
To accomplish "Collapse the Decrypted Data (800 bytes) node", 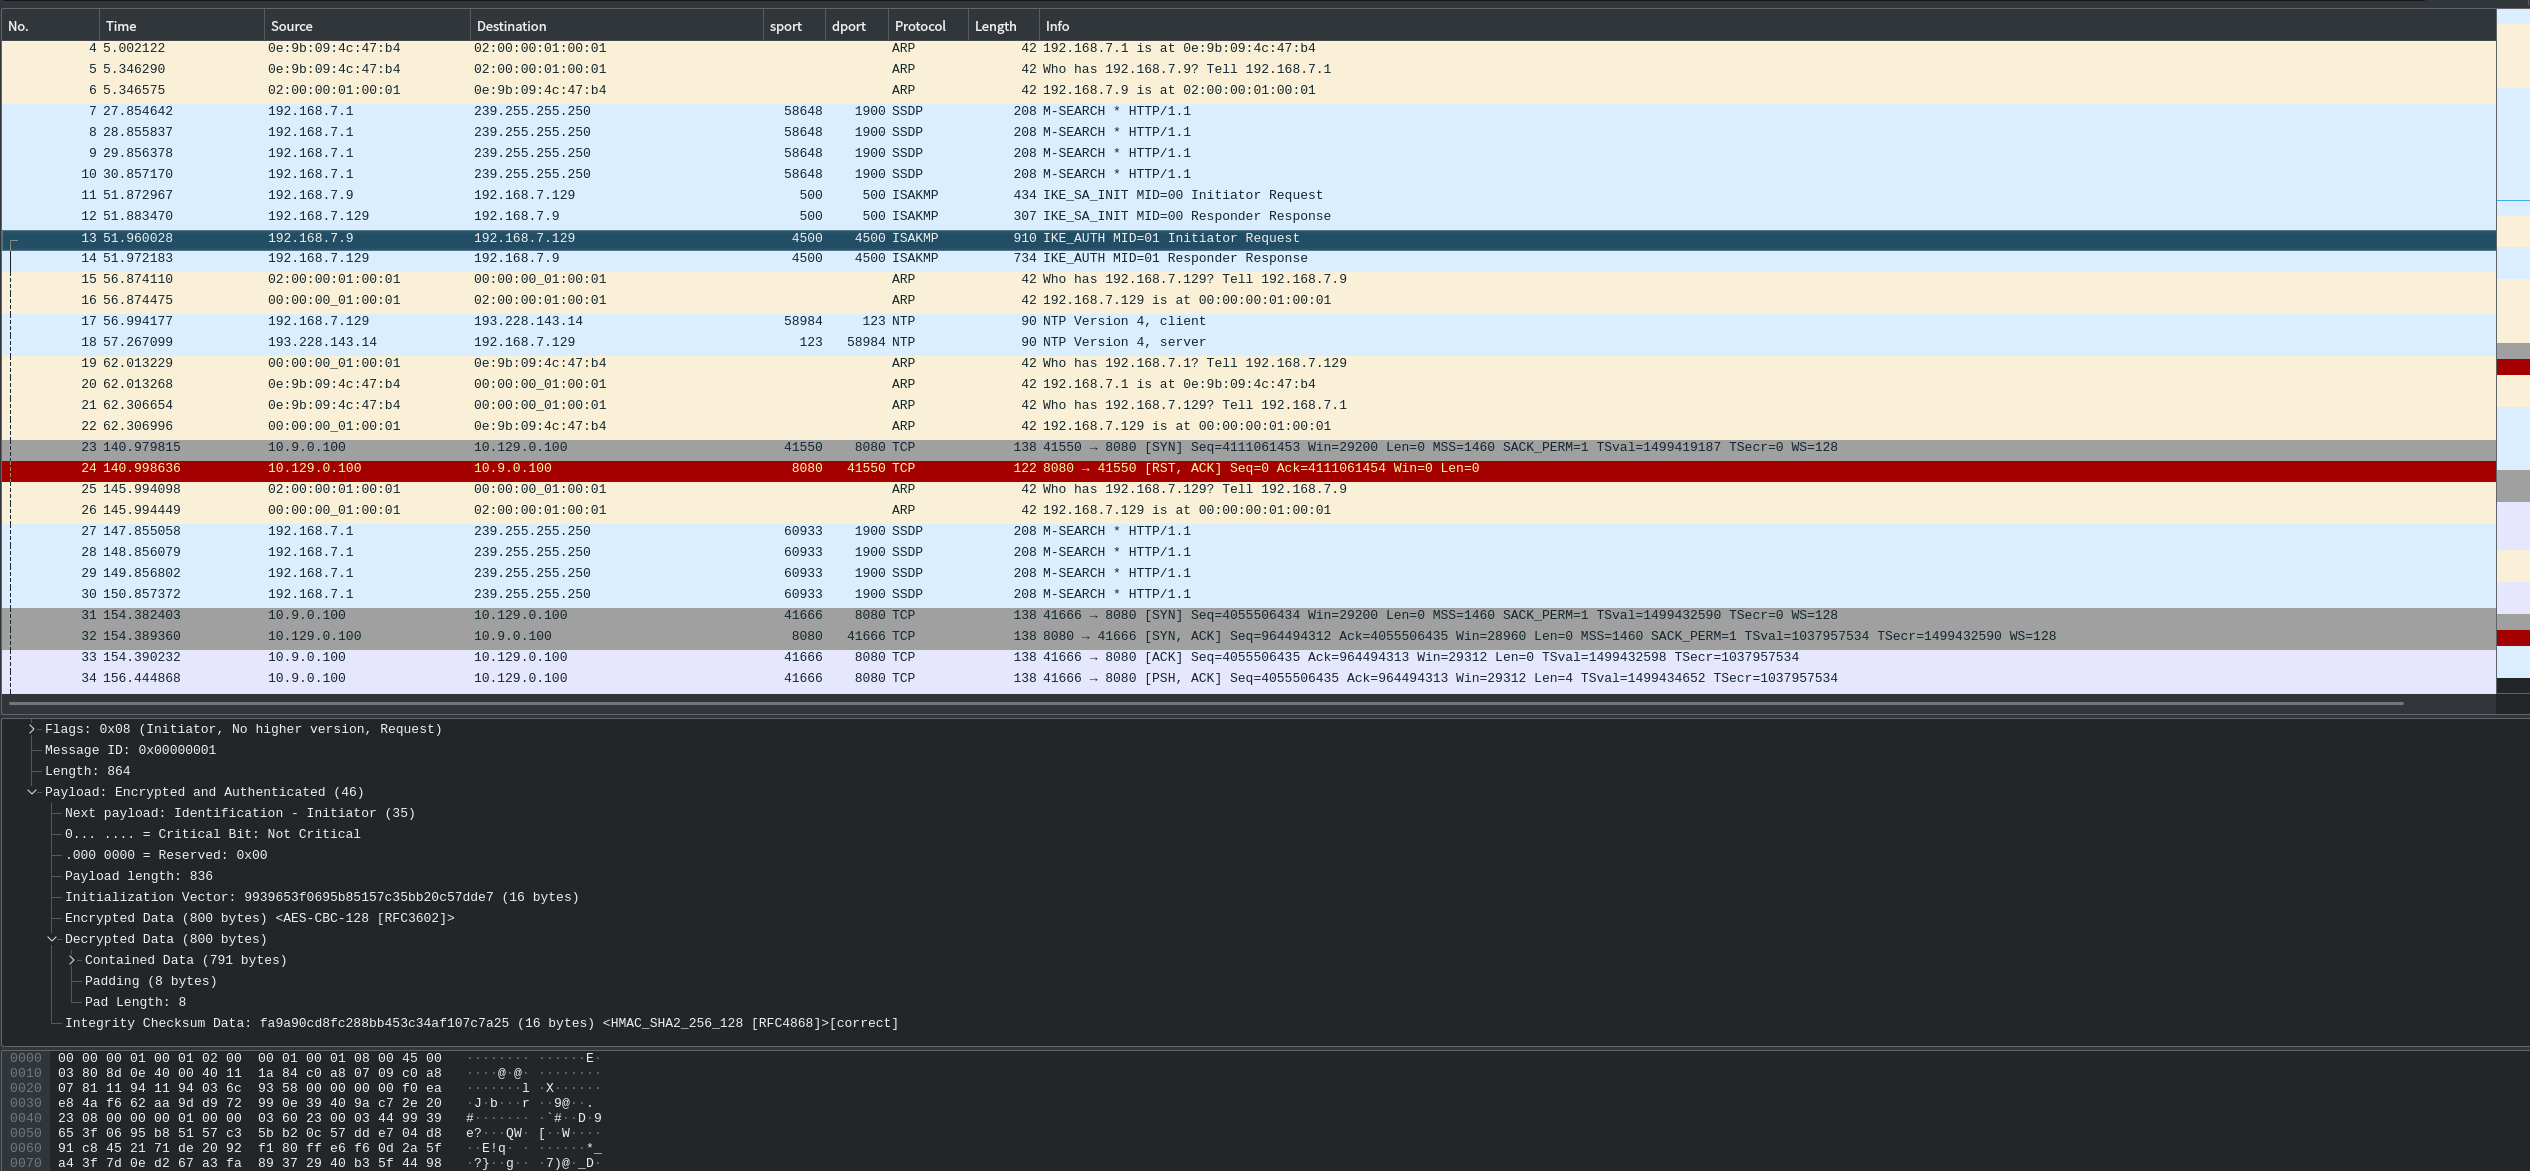I will (x=52, y=939).
